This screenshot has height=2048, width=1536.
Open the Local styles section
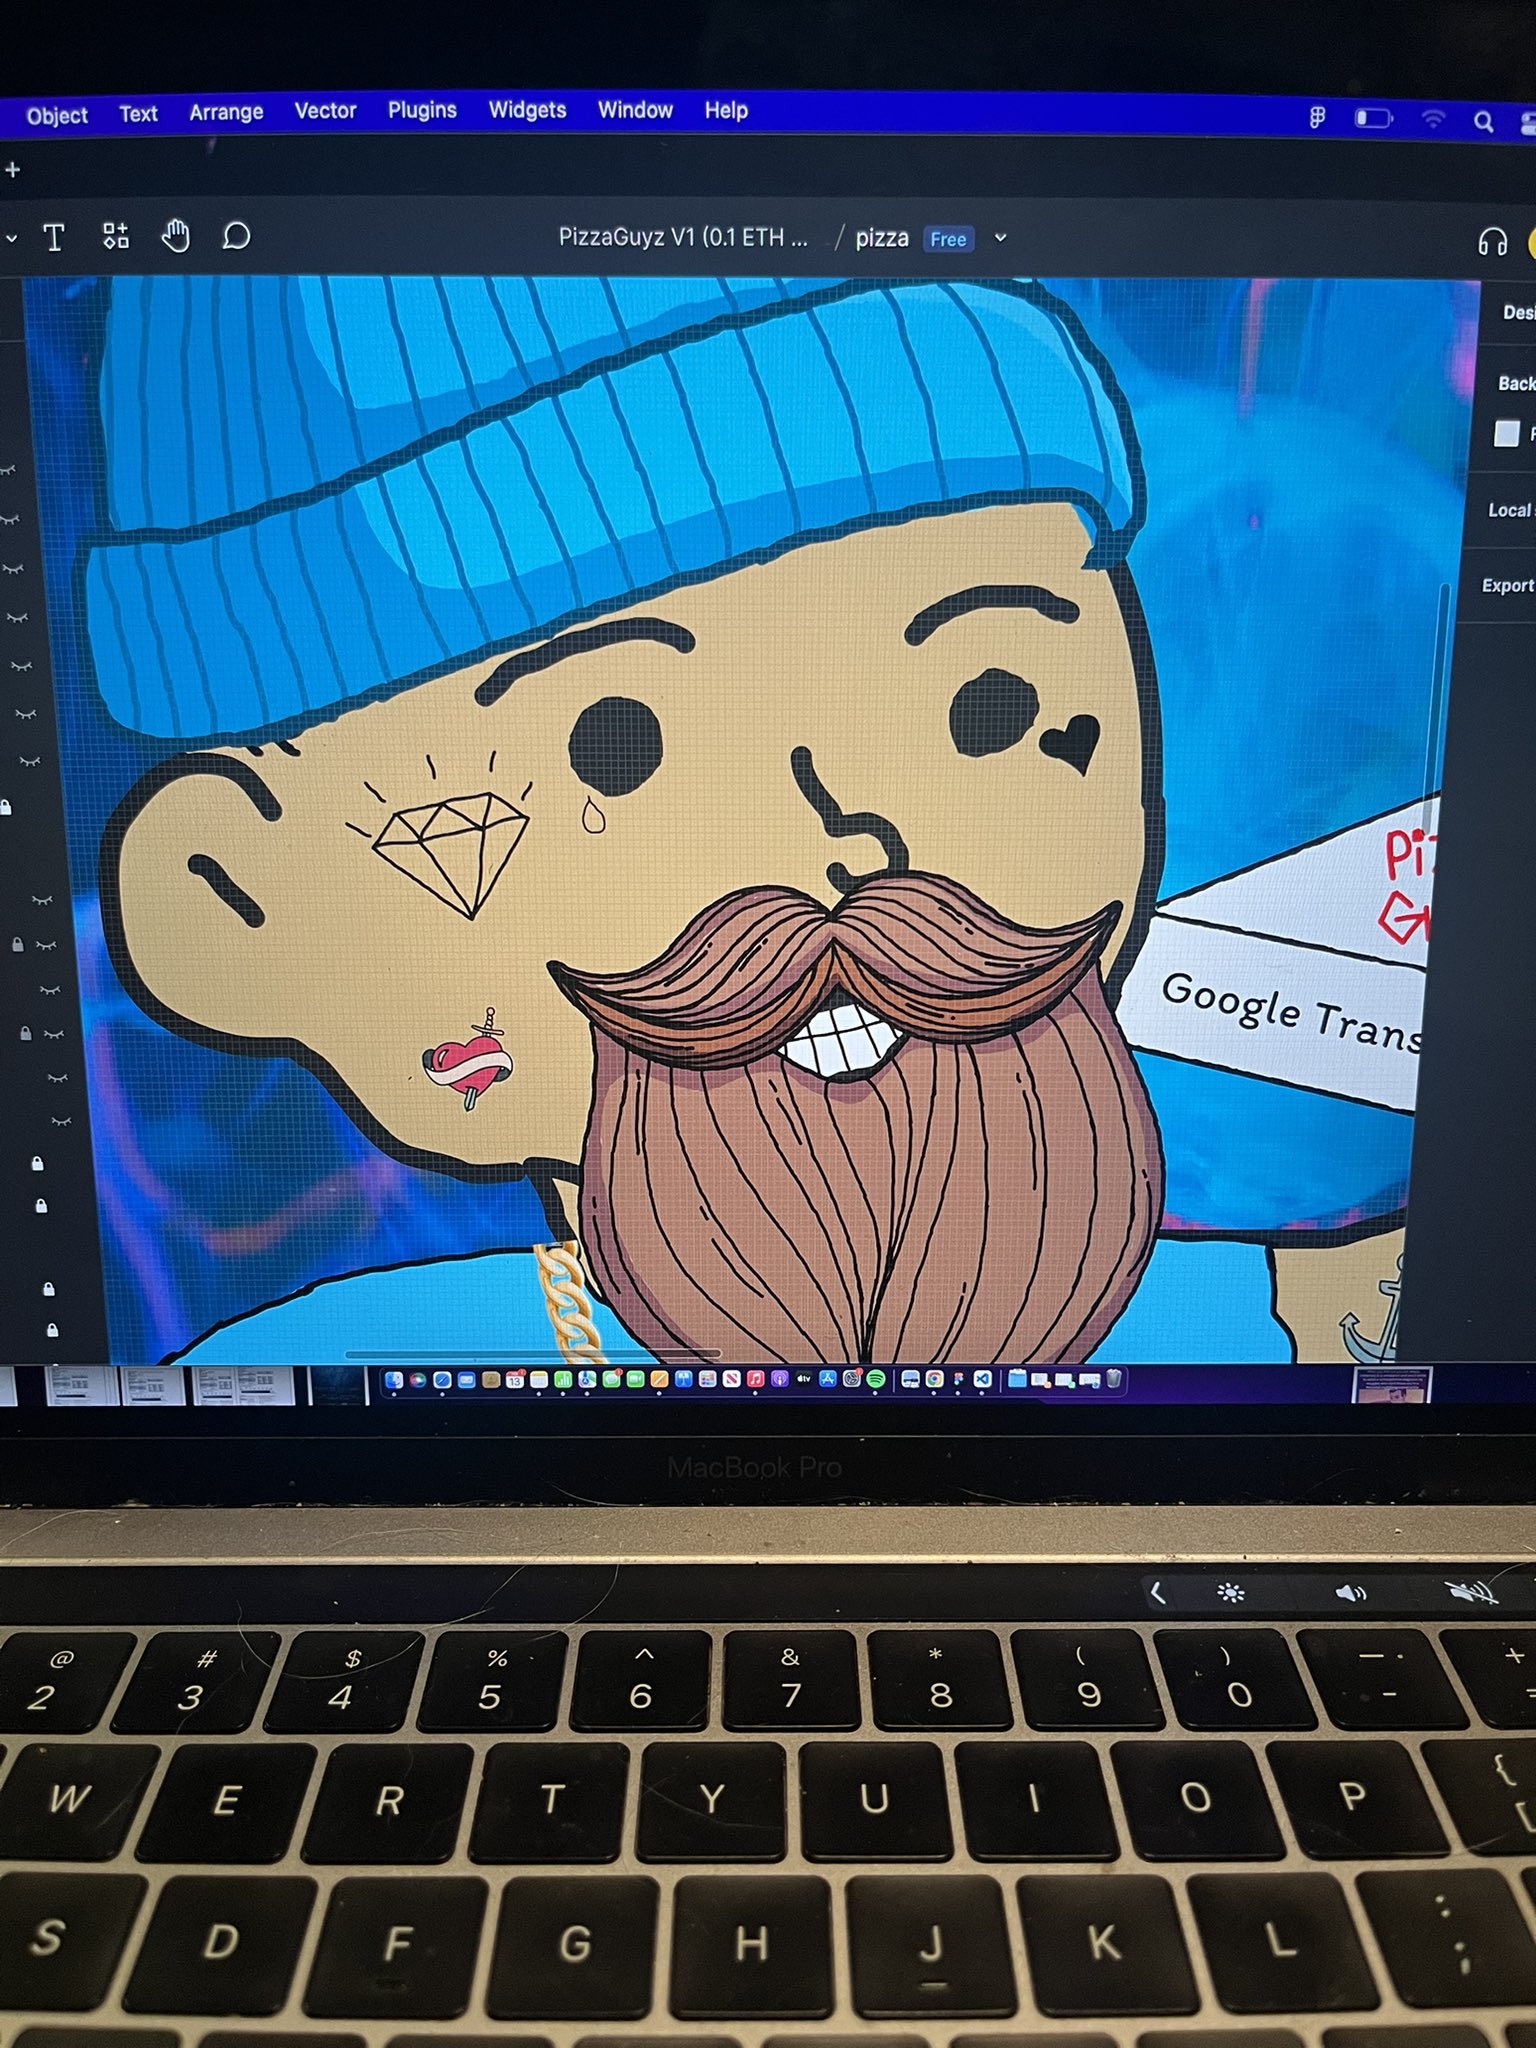click(x=1511, y=510)
